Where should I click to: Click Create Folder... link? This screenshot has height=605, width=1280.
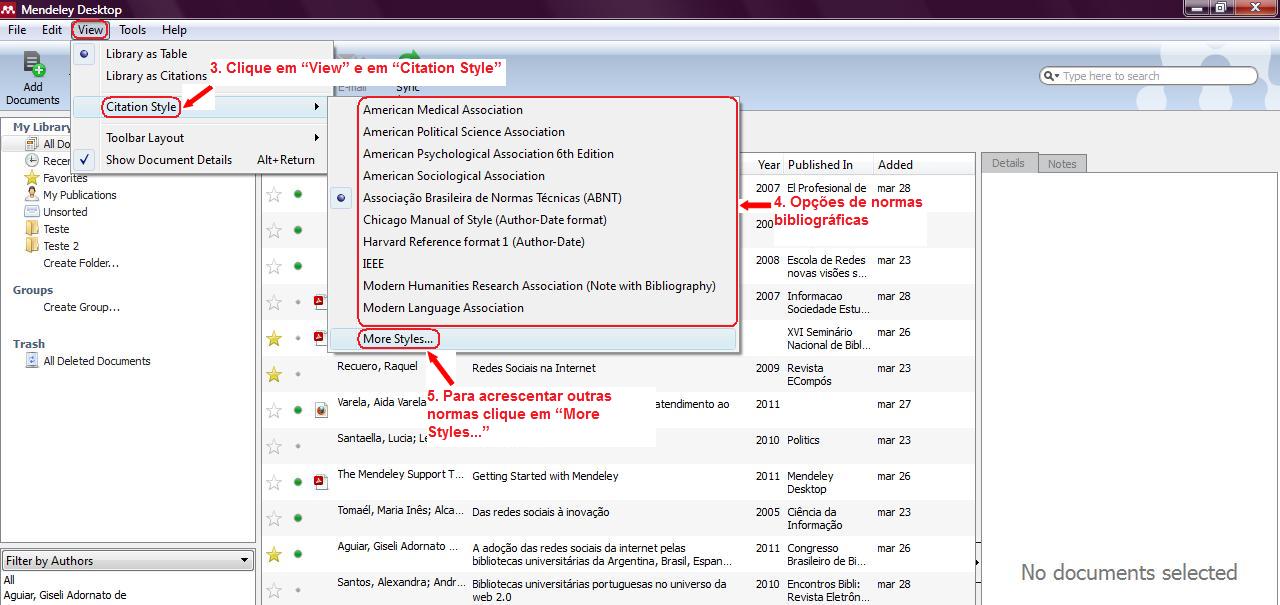click(x=81, y=263)
